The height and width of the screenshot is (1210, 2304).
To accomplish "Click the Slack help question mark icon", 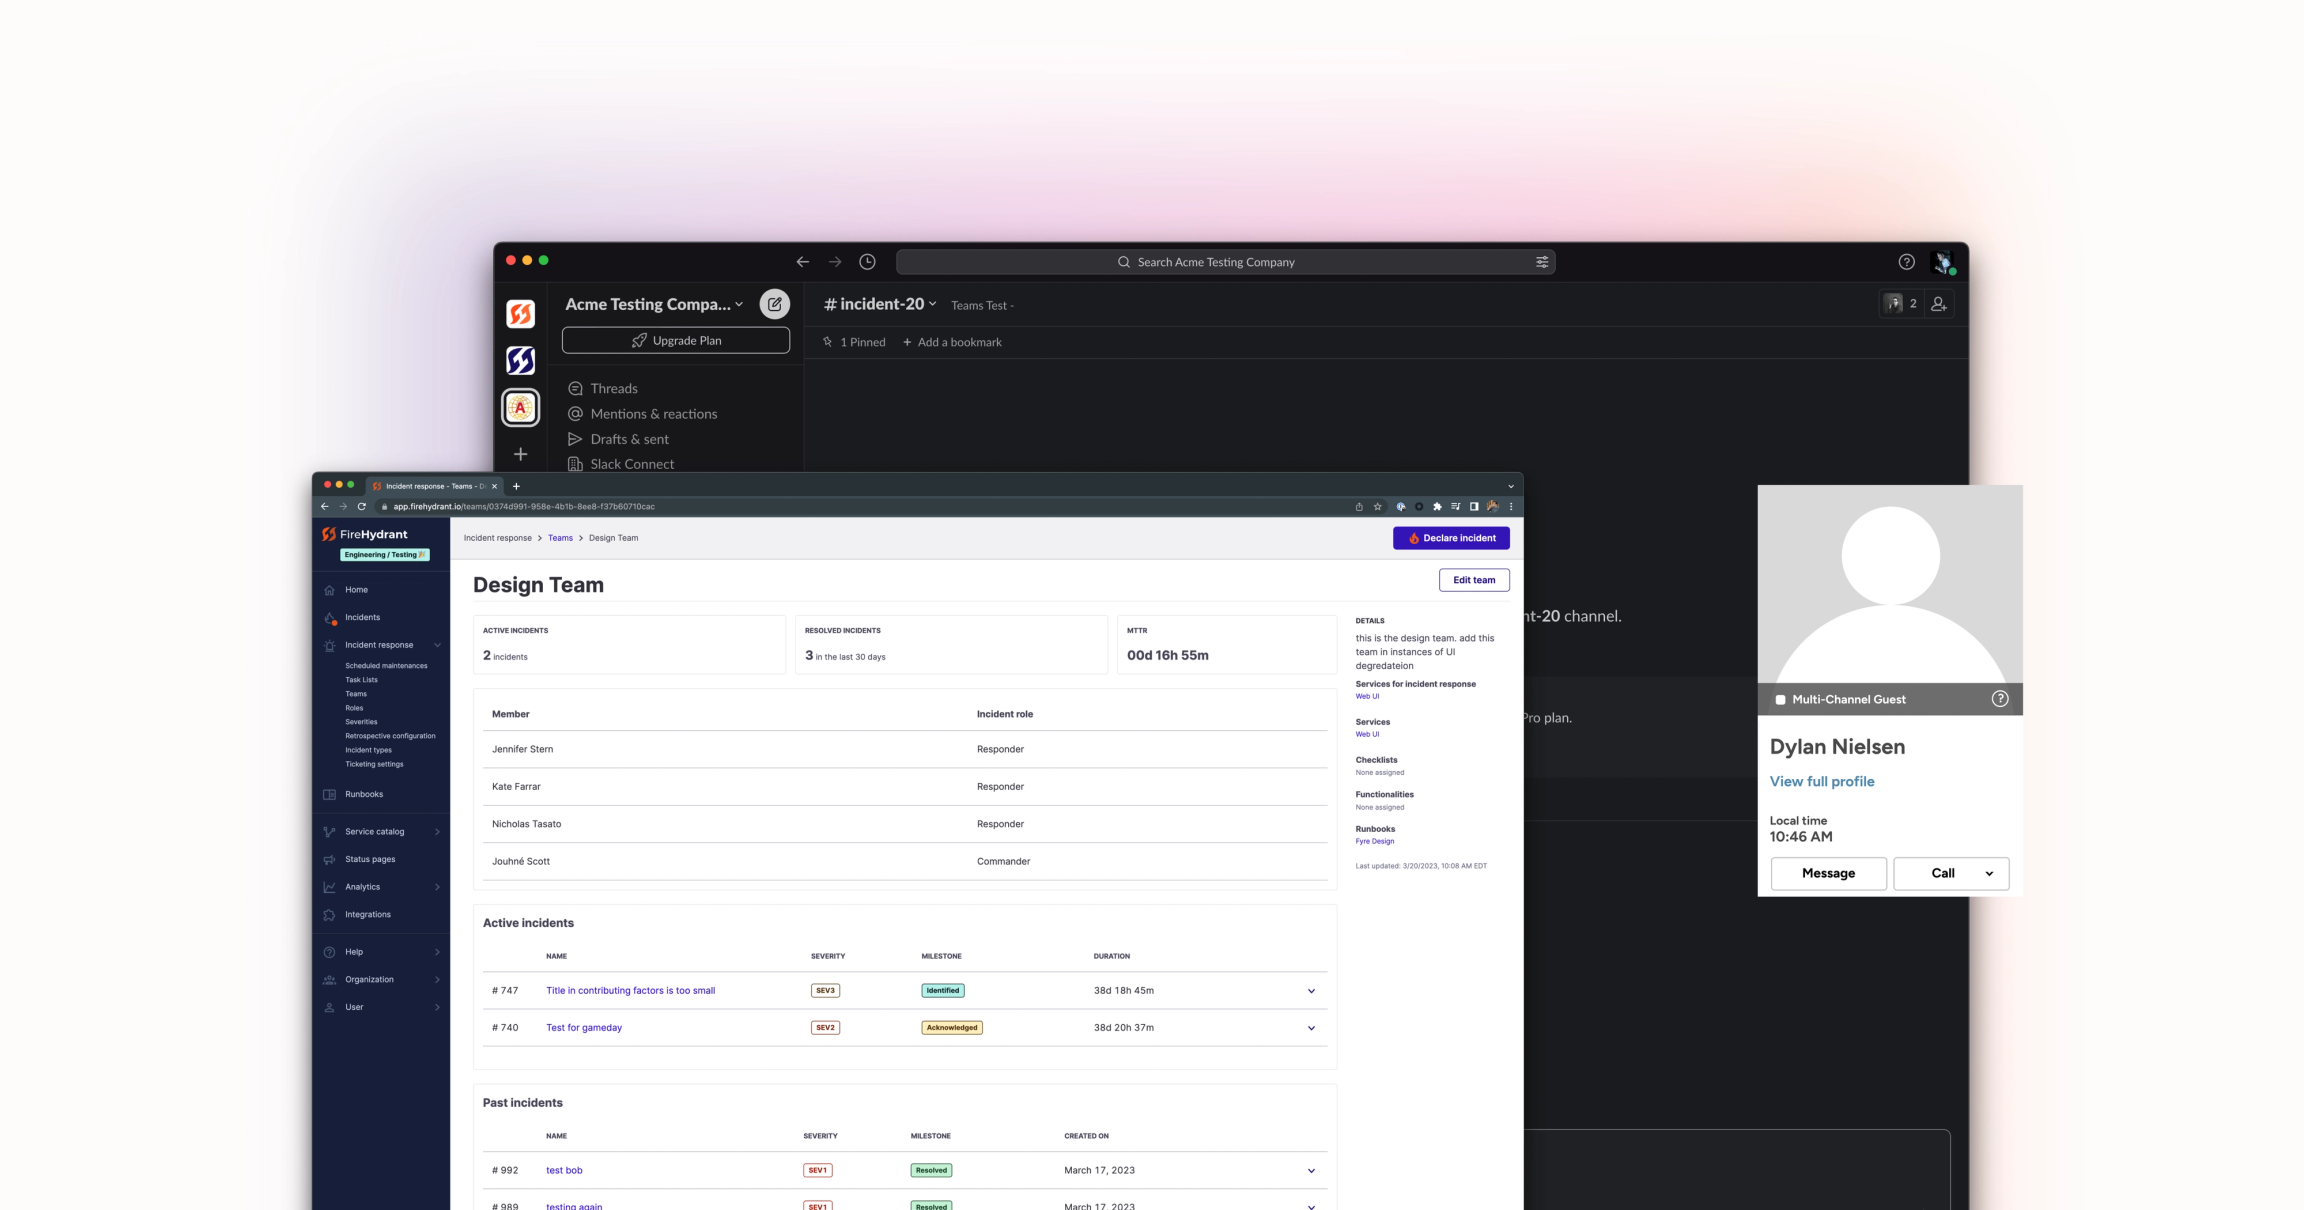I will coord(1906,262).
